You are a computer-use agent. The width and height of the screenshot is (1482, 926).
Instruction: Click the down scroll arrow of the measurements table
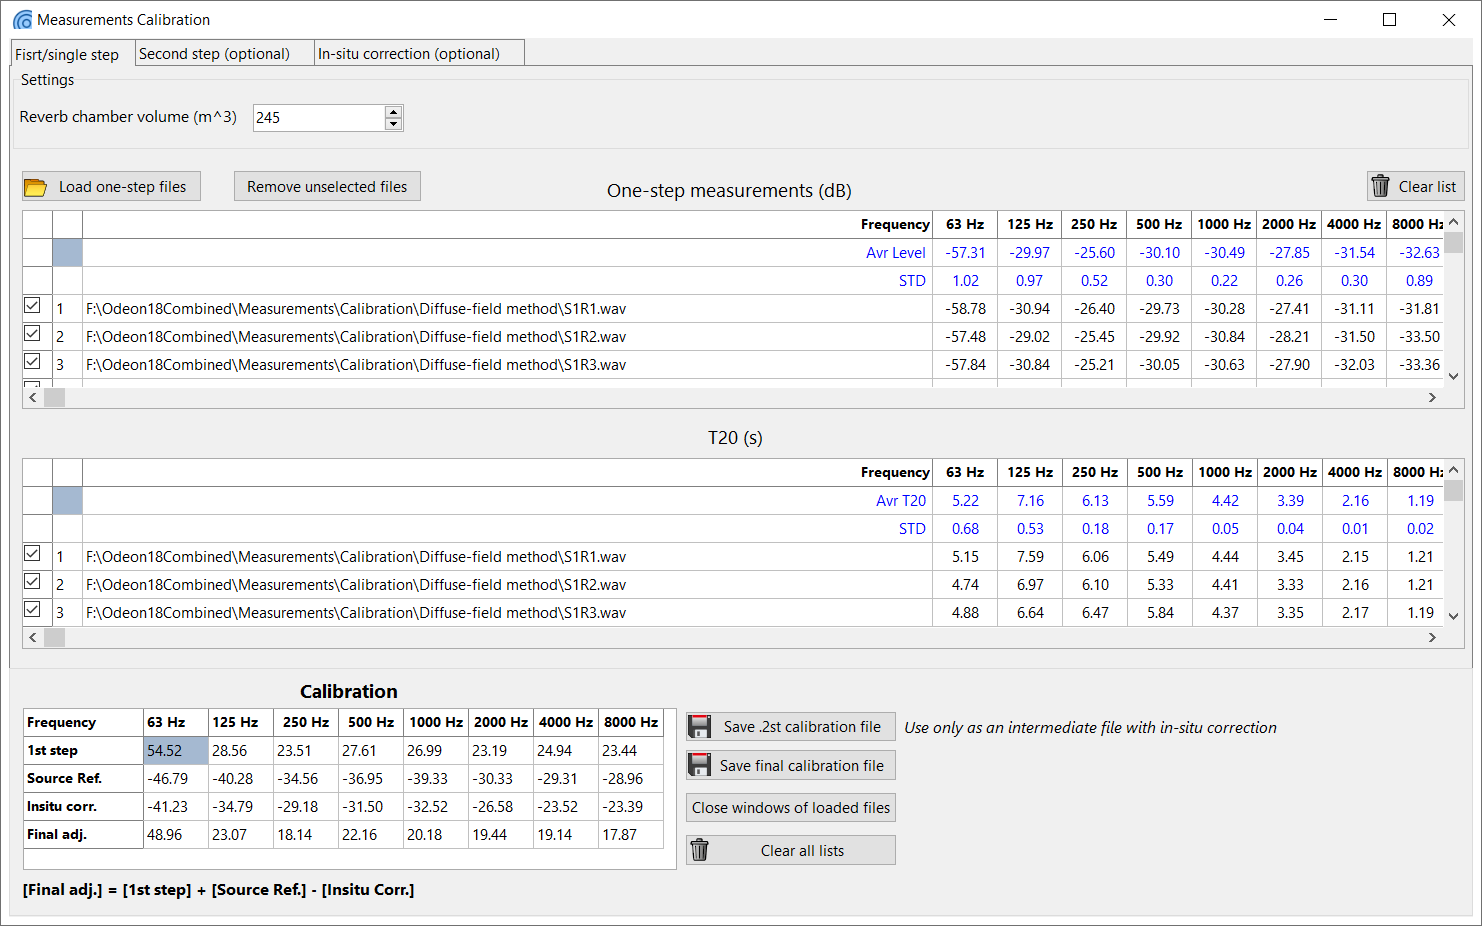pos(1453,376)
